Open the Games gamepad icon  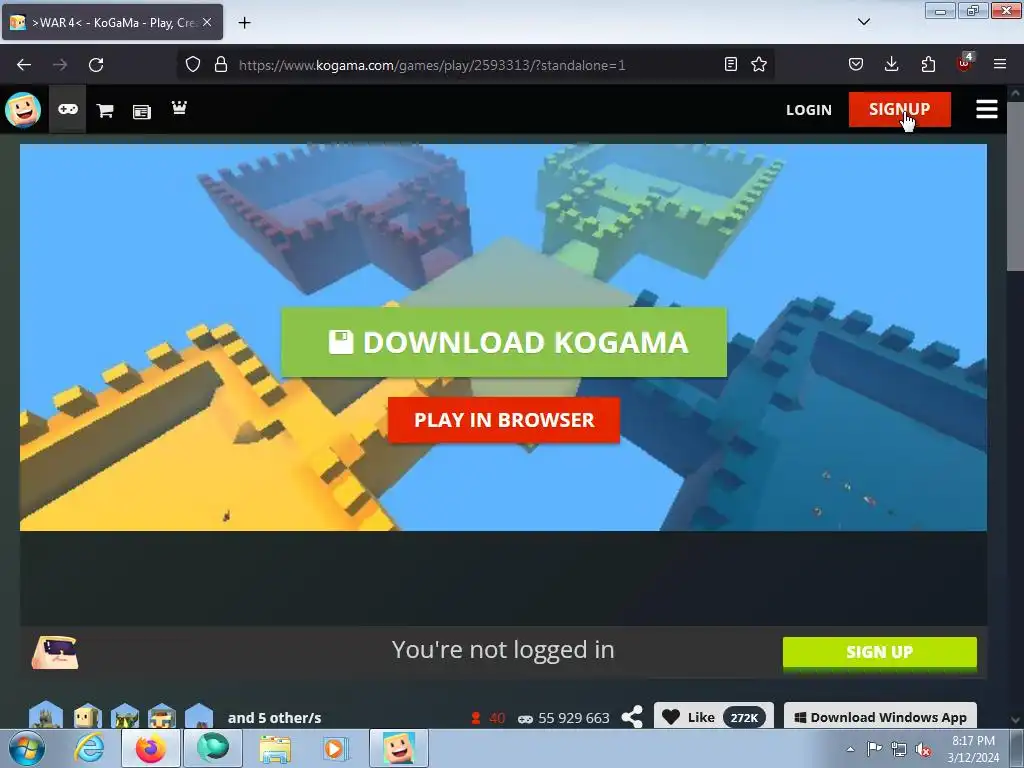pos(68,109)
